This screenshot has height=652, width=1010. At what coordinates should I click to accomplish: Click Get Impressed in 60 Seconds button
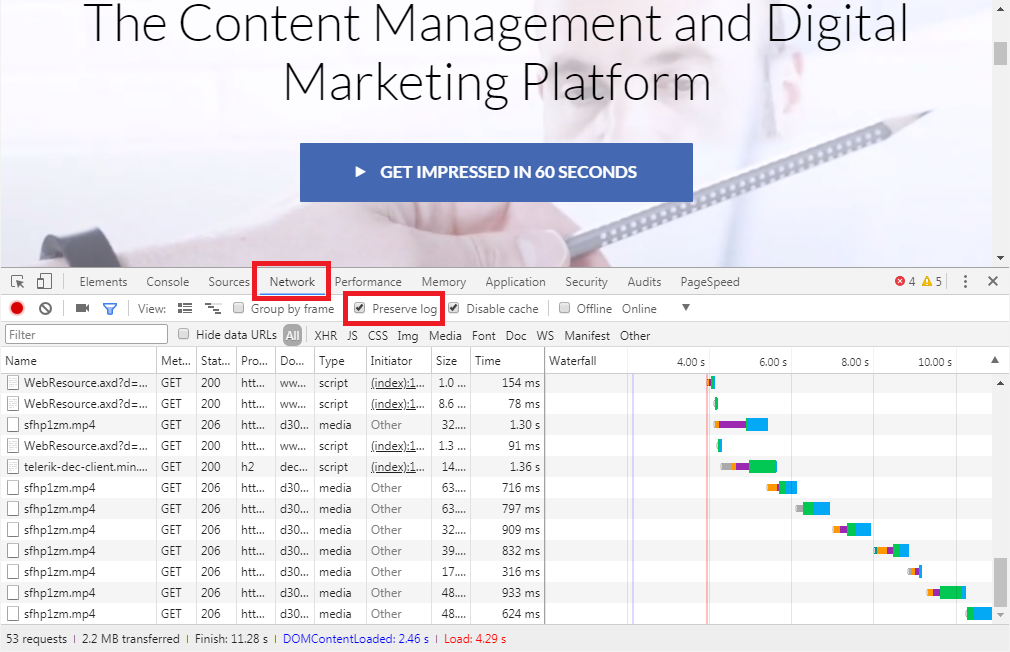[x=496, y=173]
